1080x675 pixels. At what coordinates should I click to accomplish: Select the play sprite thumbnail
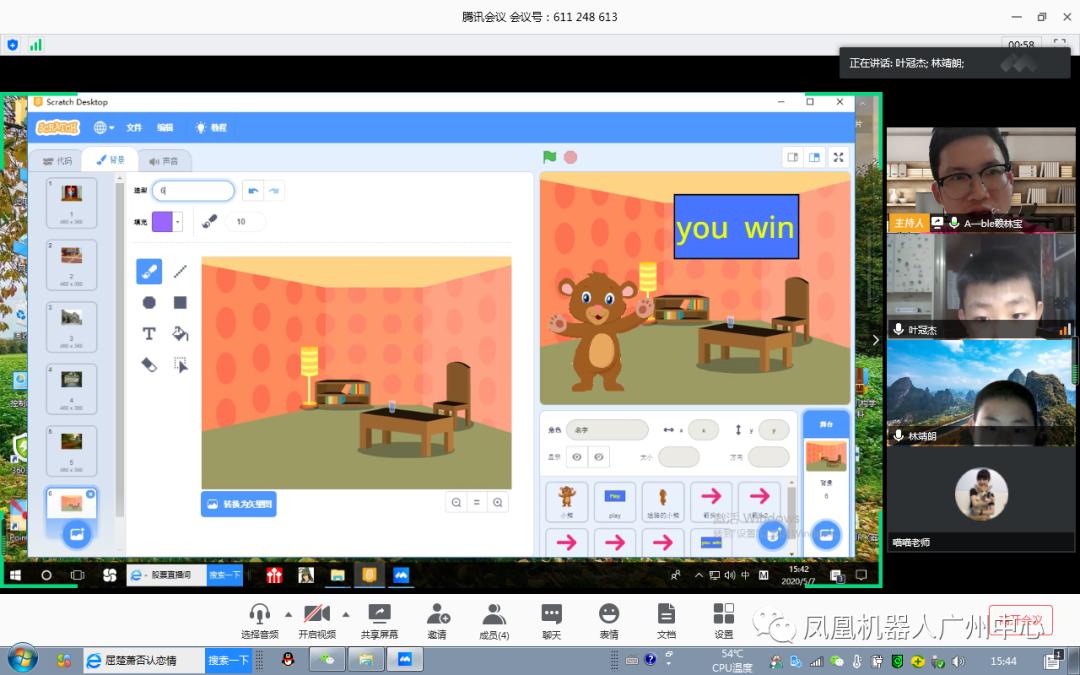pos(615,501)
